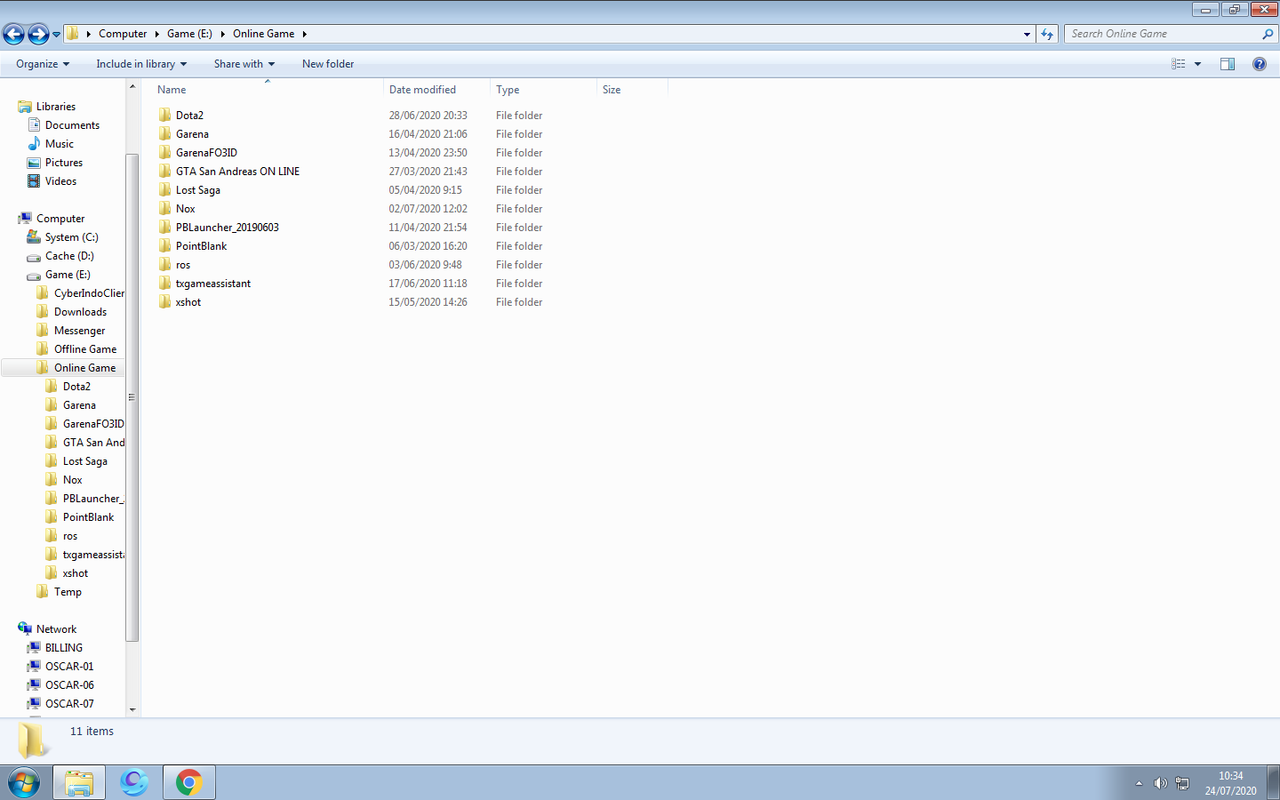
Task: Select the Nox folder icon in file list
Action: (165, 209)
